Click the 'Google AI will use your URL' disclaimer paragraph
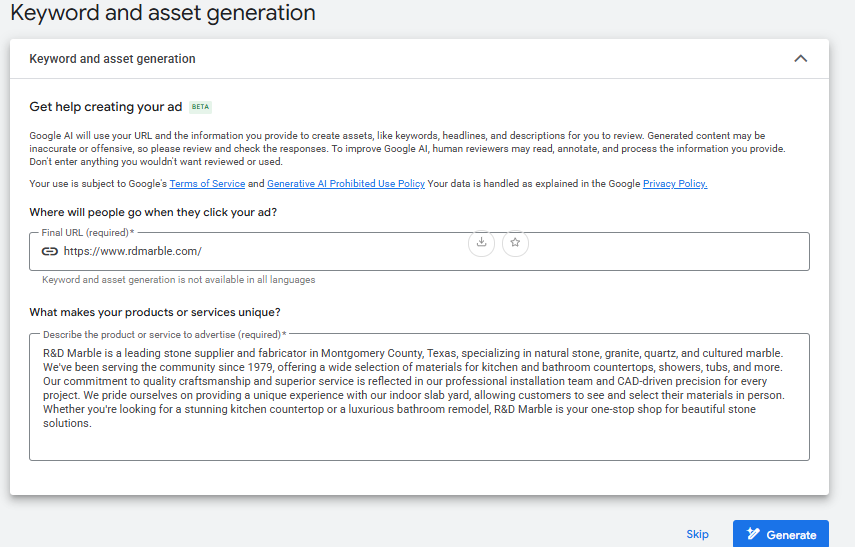 pos(407,149)
